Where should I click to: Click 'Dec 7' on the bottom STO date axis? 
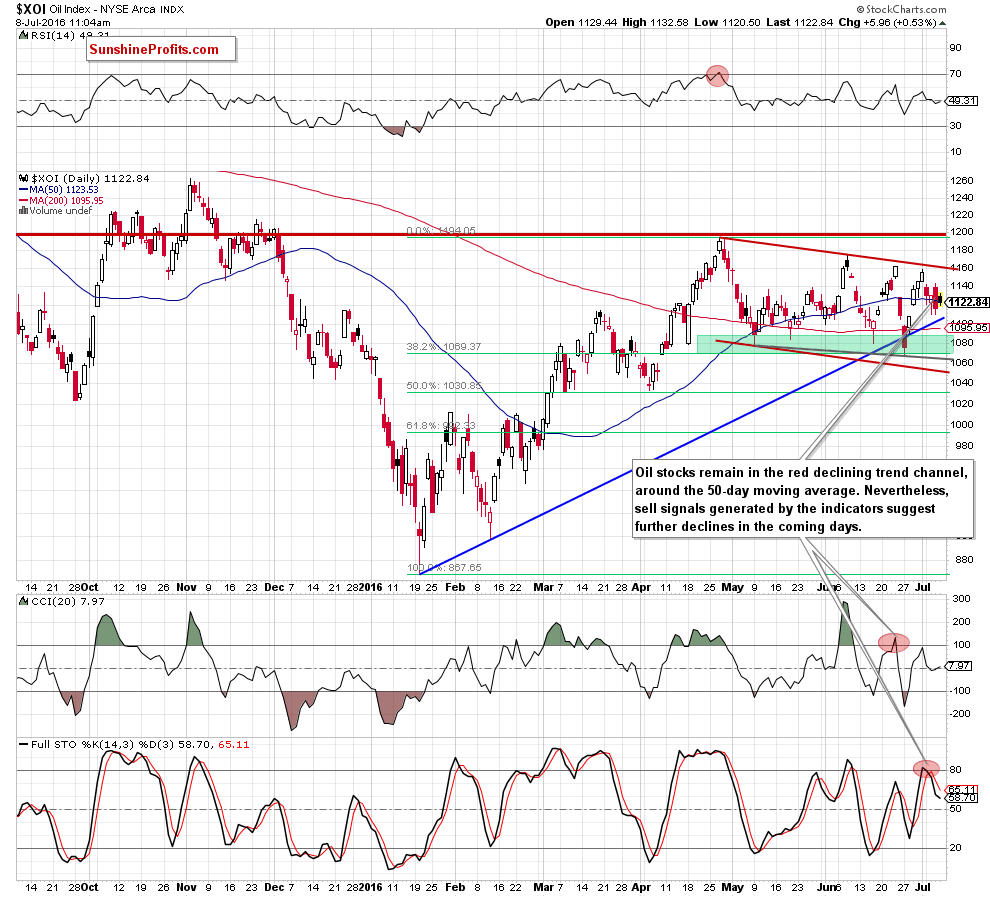279,887
